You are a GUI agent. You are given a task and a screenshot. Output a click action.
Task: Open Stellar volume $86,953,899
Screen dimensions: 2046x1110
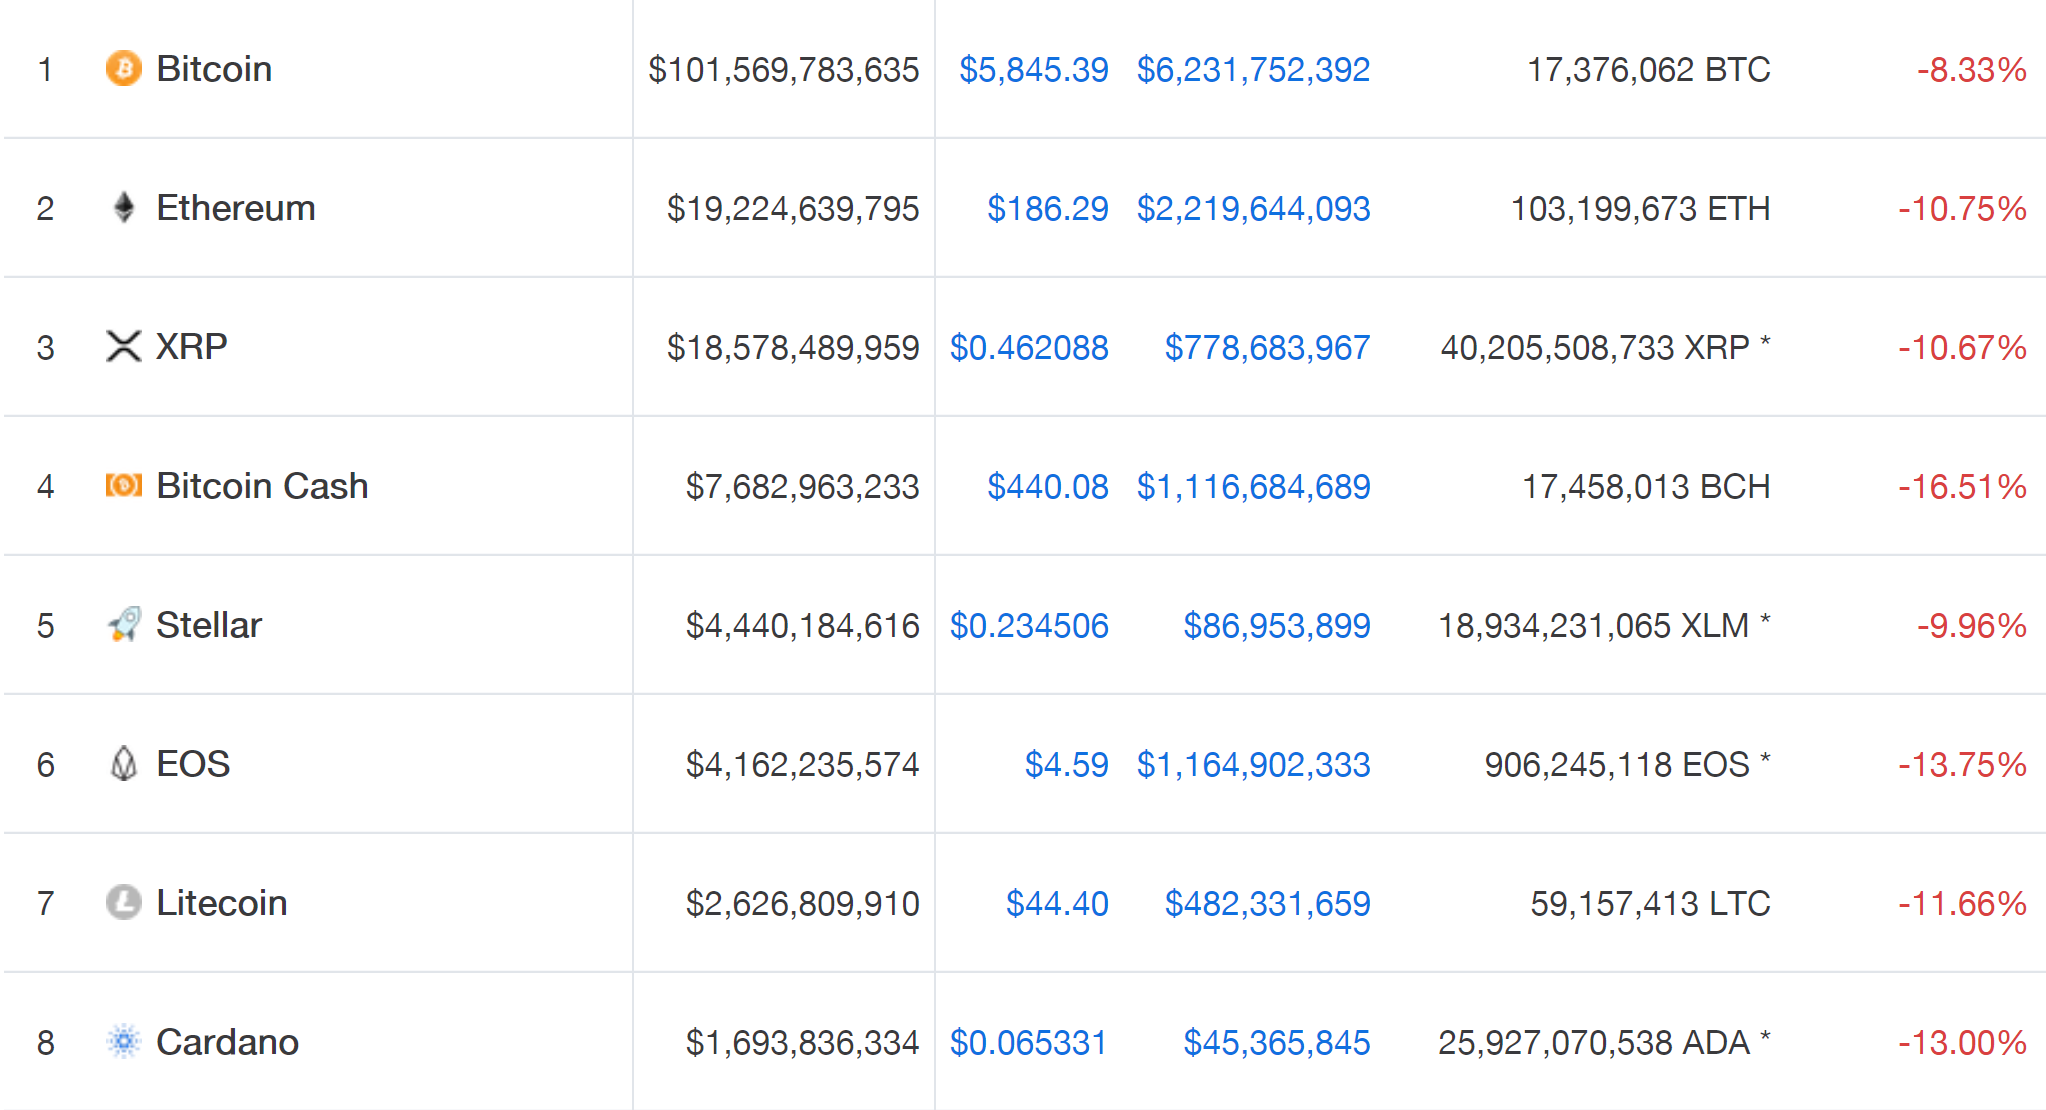[1277, 625]
